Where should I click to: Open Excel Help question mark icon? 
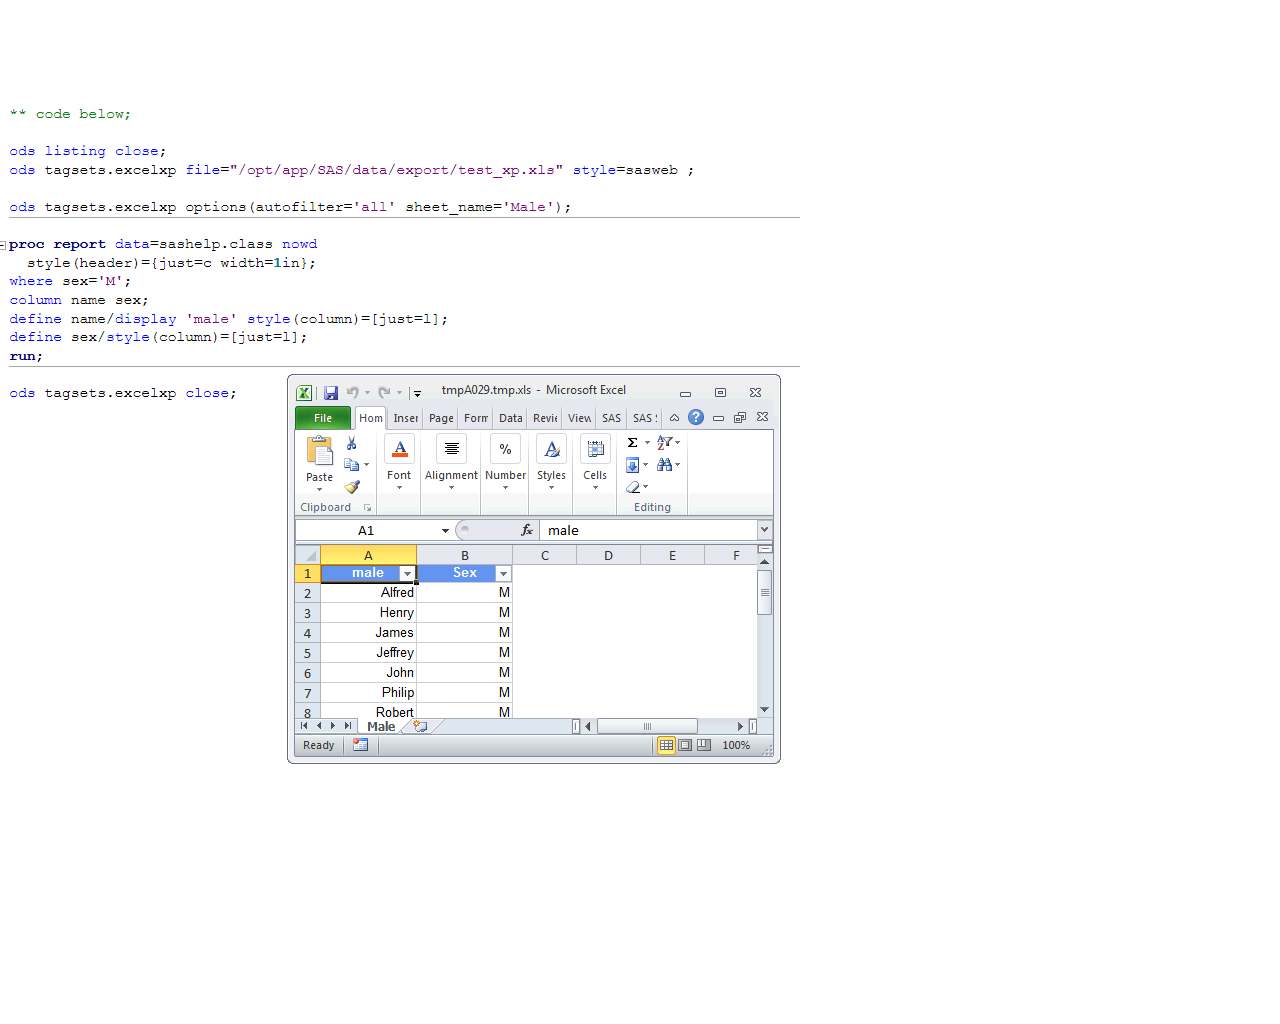point(696,418)
